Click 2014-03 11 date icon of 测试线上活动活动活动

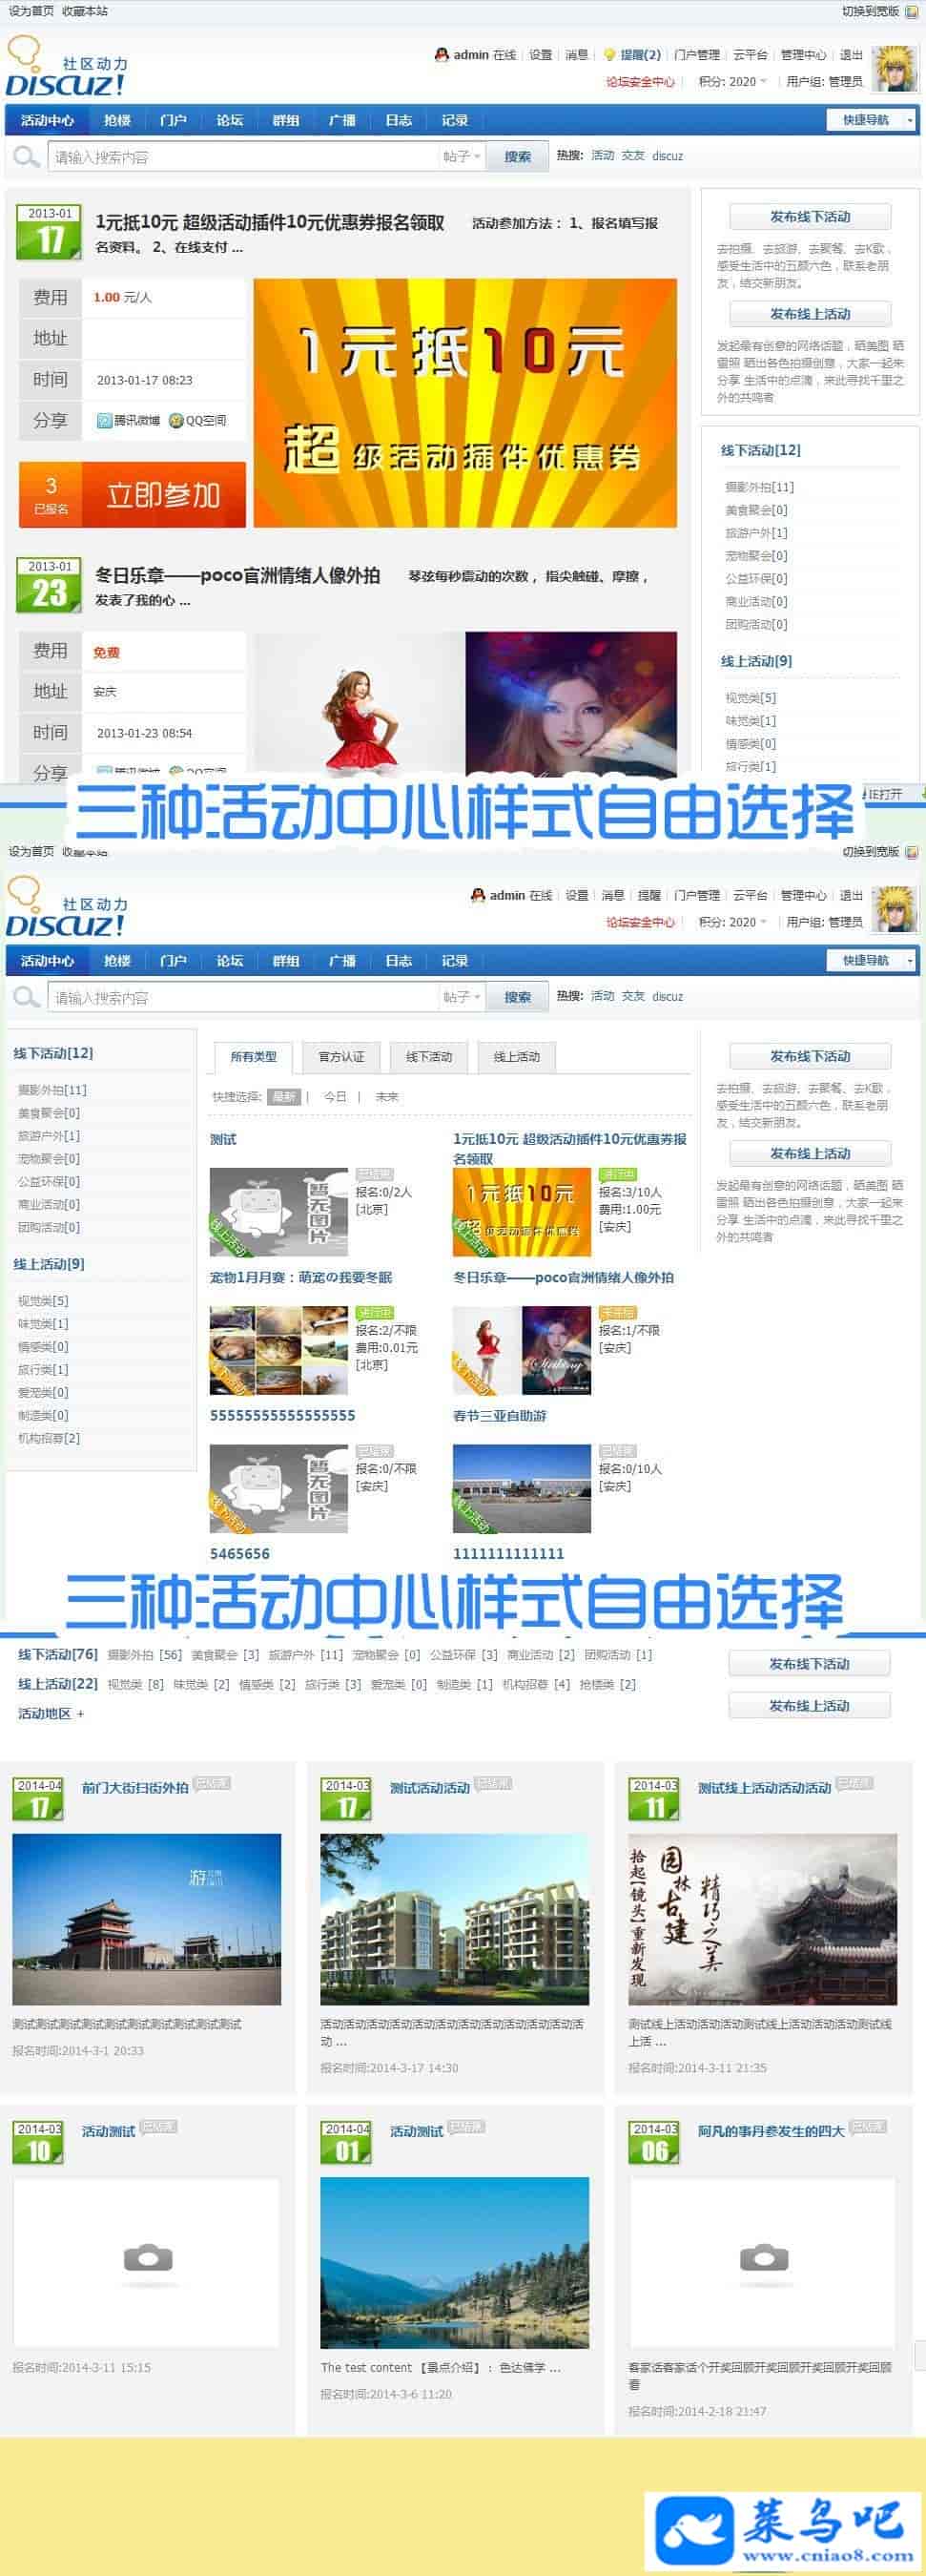pyautogui.click(x=654, y=1800)
